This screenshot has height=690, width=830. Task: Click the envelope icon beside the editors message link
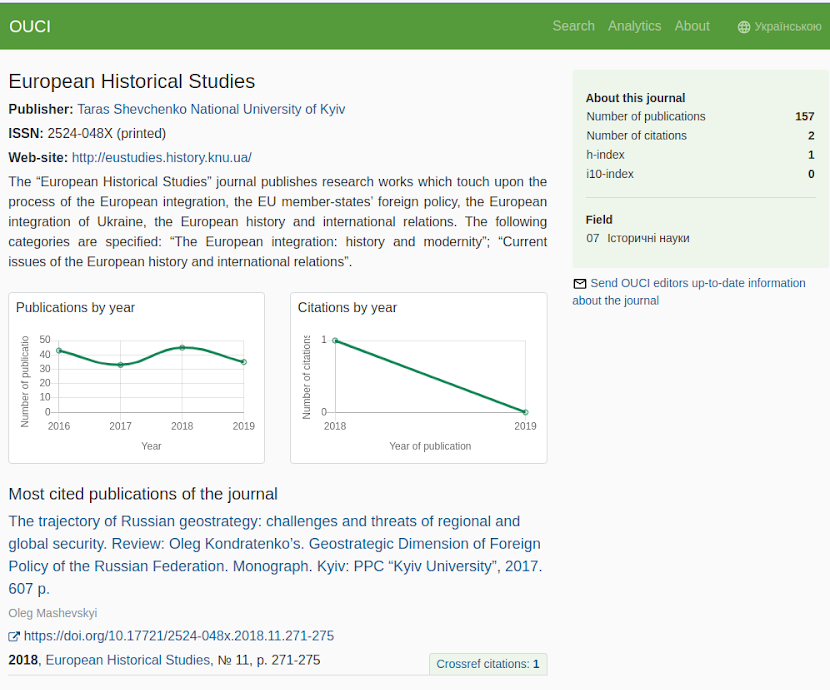(578, 283)
